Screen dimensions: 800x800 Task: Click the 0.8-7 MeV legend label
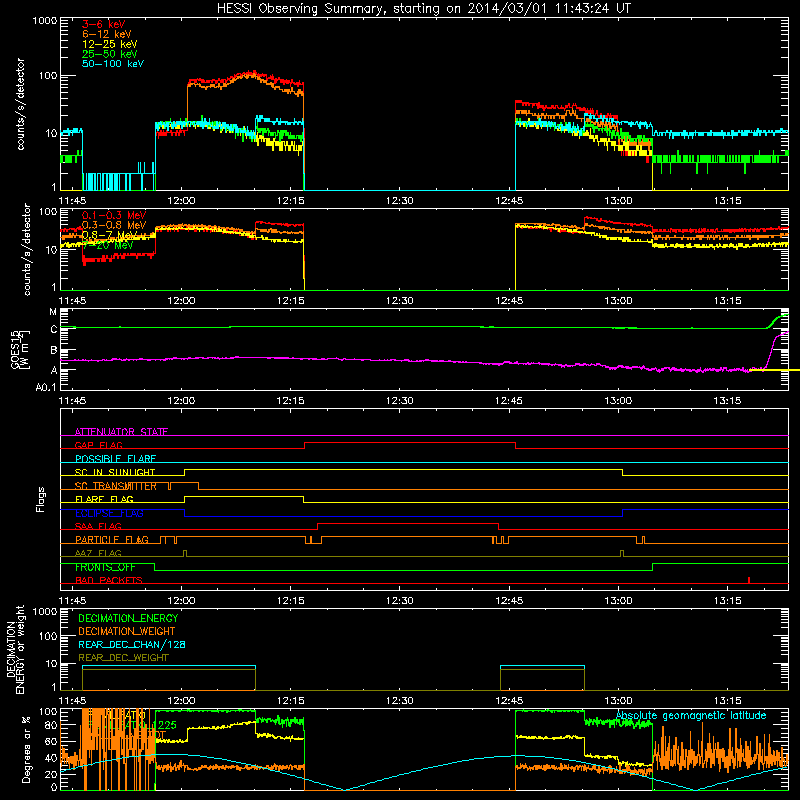coord(110,235)
